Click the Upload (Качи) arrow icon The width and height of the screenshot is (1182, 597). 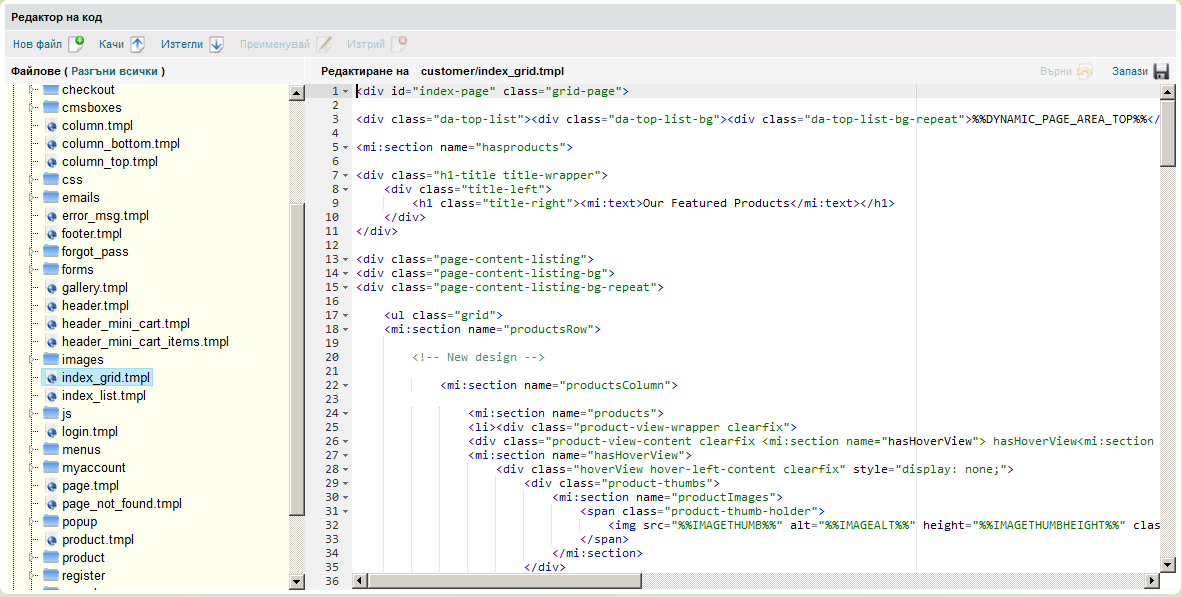(137, 44)
